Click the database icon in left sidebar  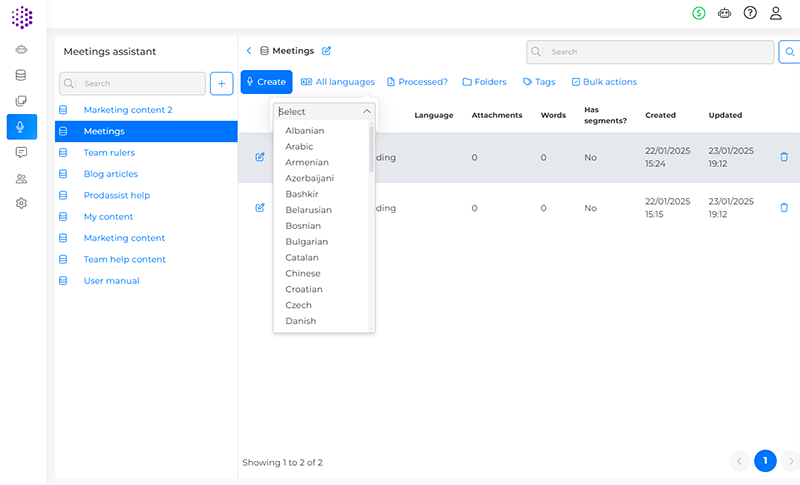coord(21,75)
